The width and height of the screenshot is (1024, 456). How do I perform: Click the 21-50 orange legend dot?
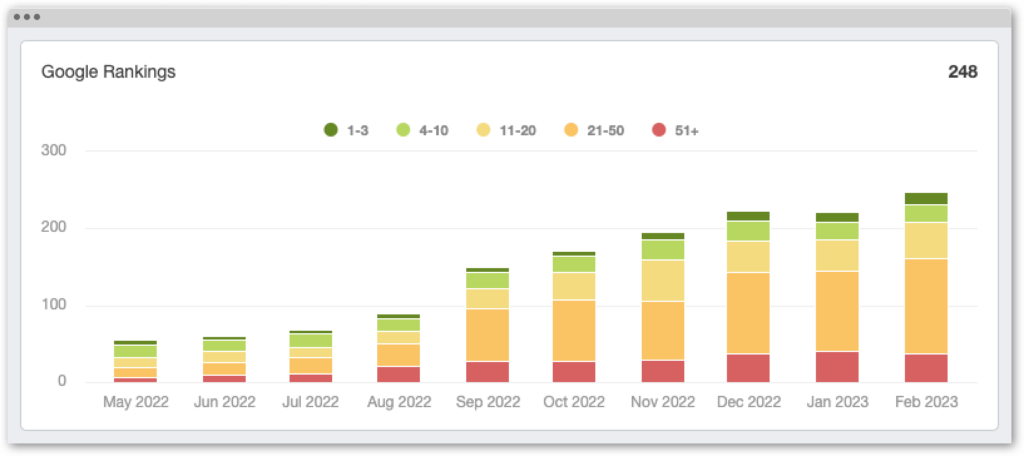(x=571, y=130)
